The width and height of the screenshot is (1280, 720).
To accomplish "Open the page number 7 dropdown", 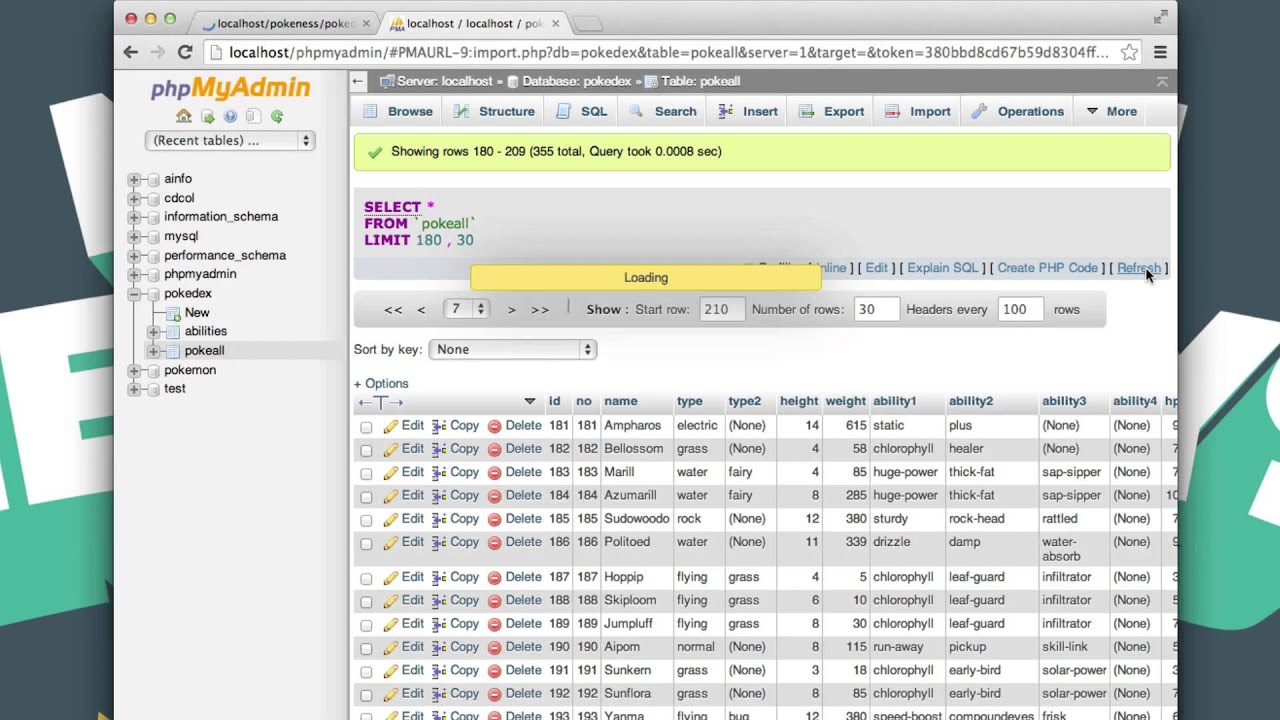I will (467, 309).
